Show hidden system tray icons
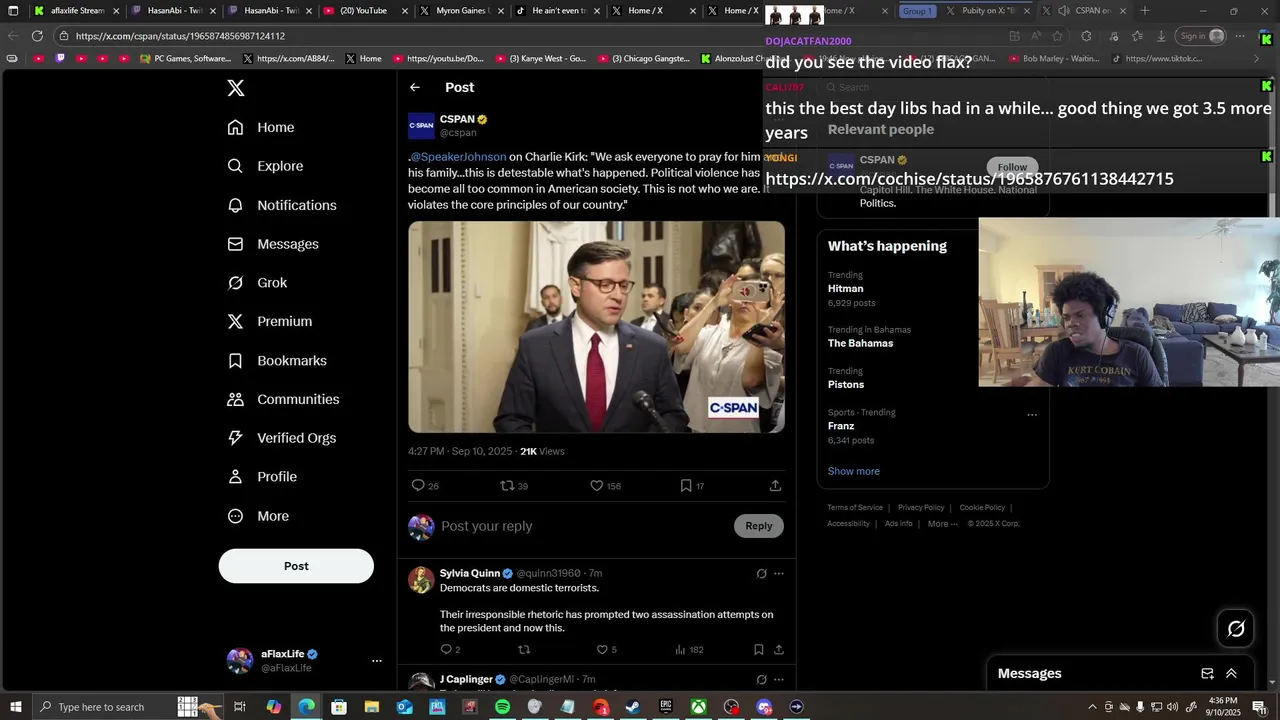 point(1092,707)
